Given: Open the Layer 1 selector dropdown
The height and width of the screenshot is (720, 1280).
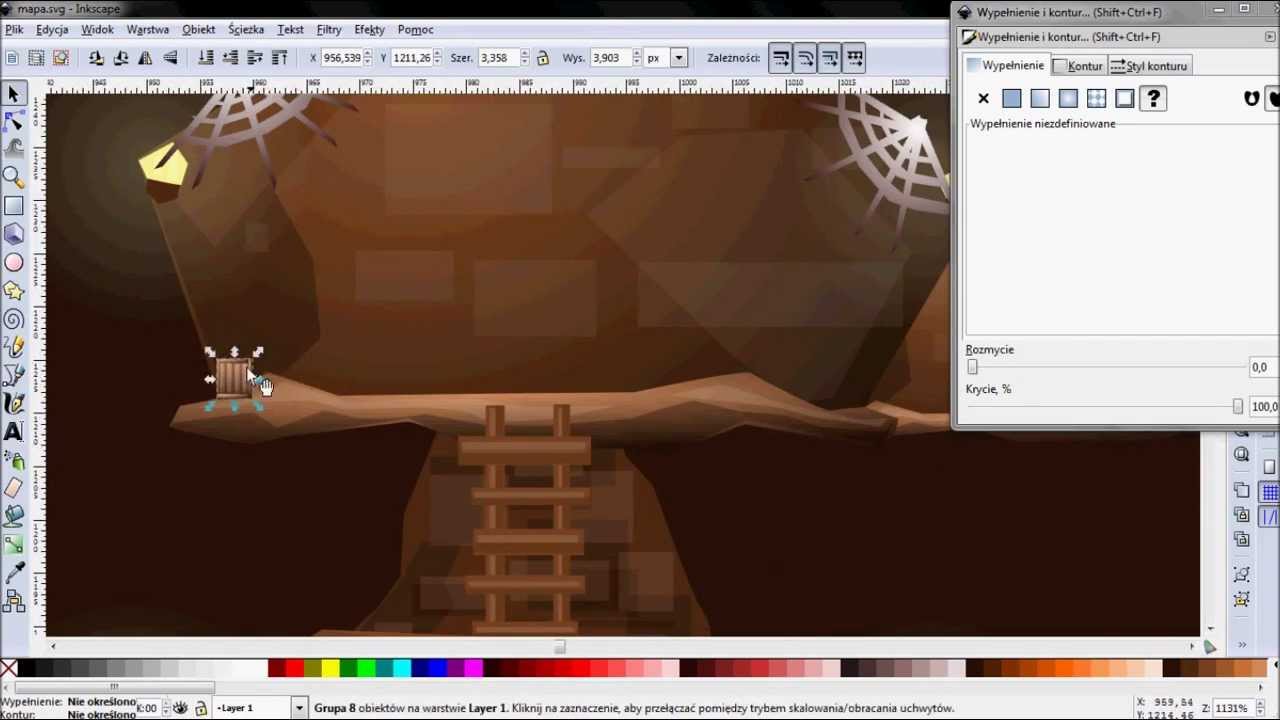Looking at the screenshot, I should (297, 708).
